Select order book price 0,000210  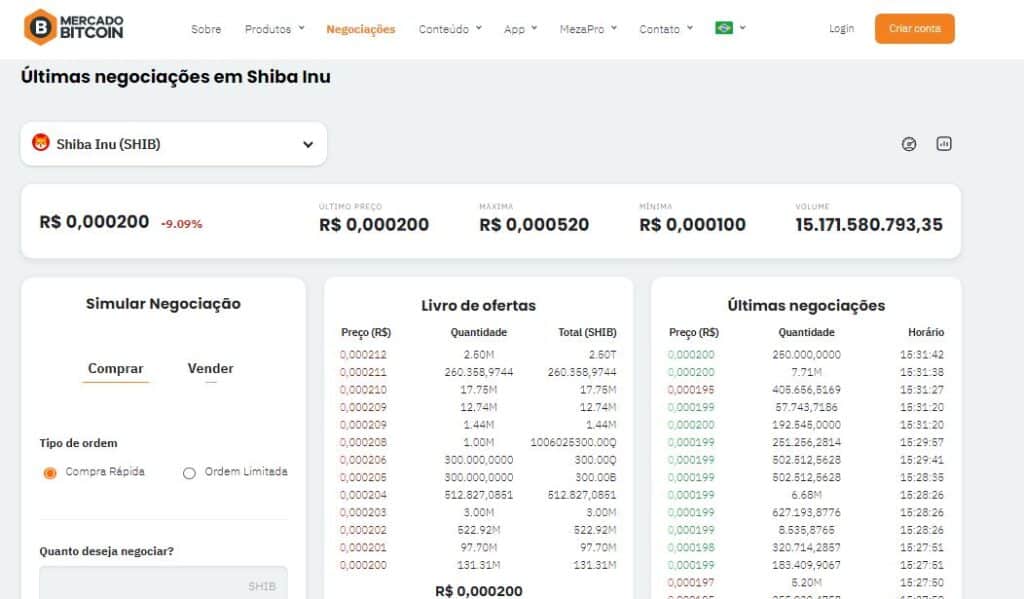363,390
